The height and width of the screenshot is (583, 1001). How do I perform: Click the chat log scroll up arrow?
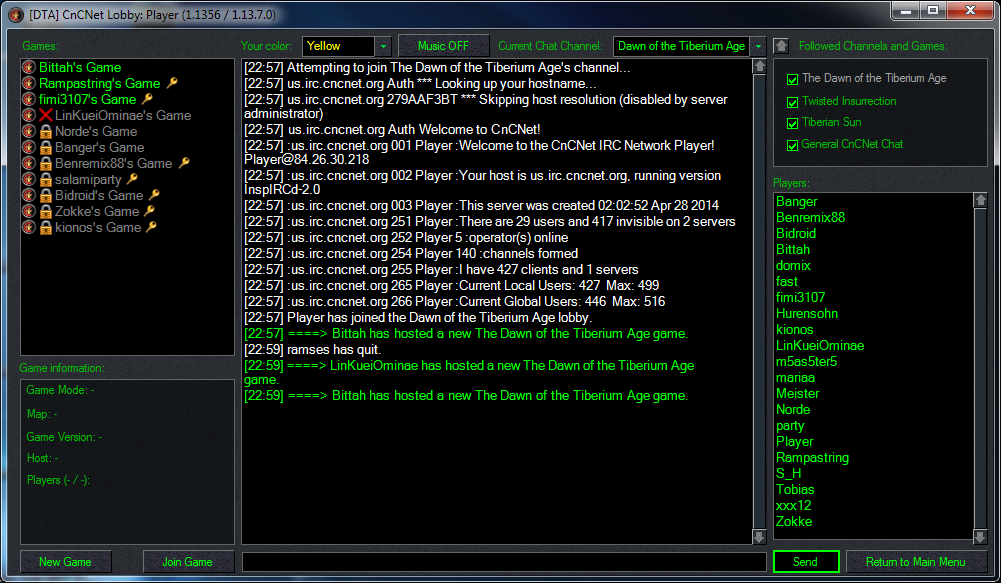tap(759, 66)
